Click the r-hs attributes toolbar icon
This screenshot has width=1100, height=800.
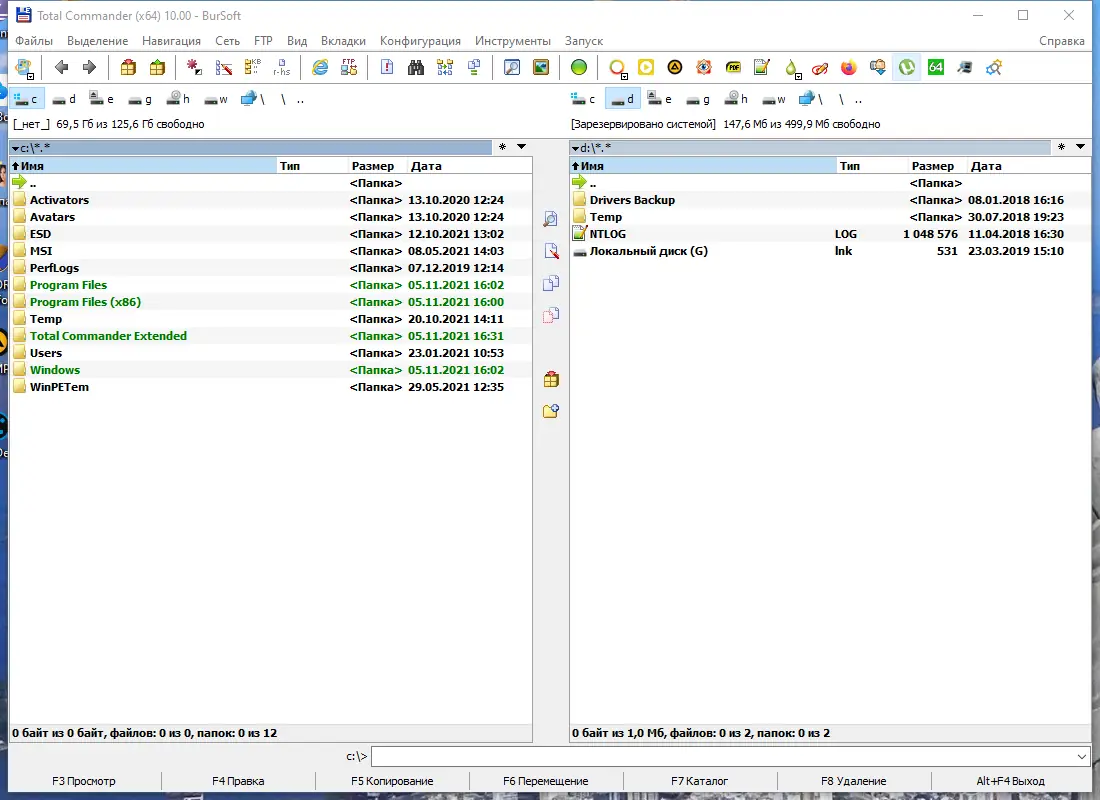(281, 67)
